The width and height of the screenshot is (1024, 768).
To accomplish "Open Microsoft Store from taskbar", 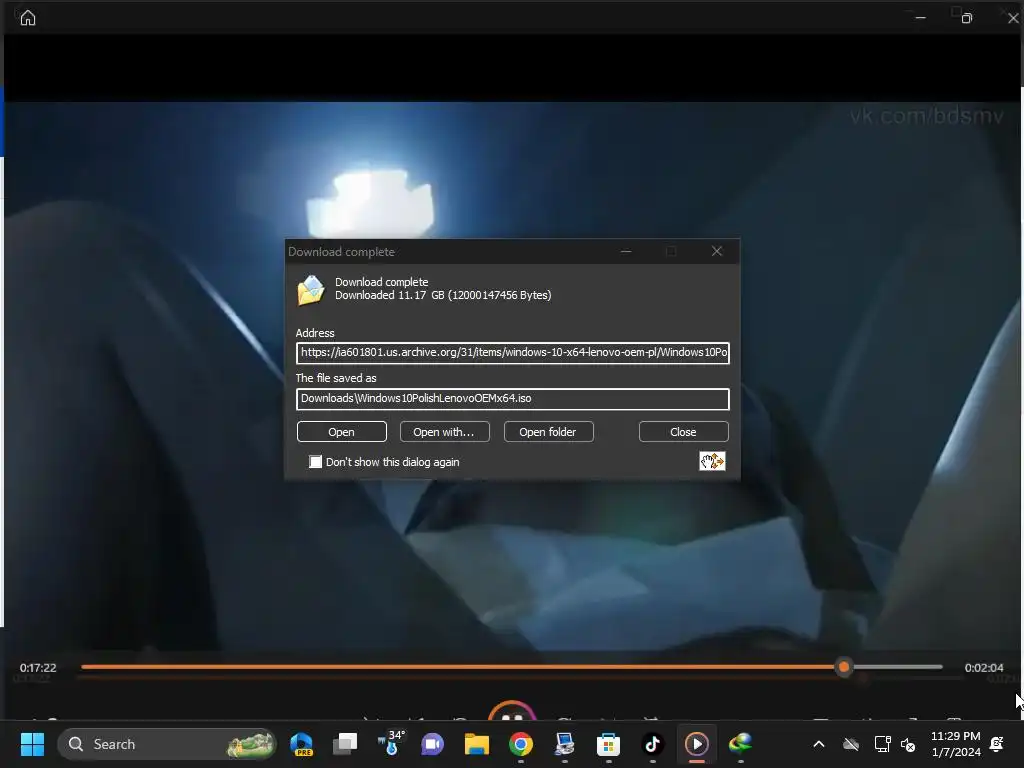I will (608, 744).
